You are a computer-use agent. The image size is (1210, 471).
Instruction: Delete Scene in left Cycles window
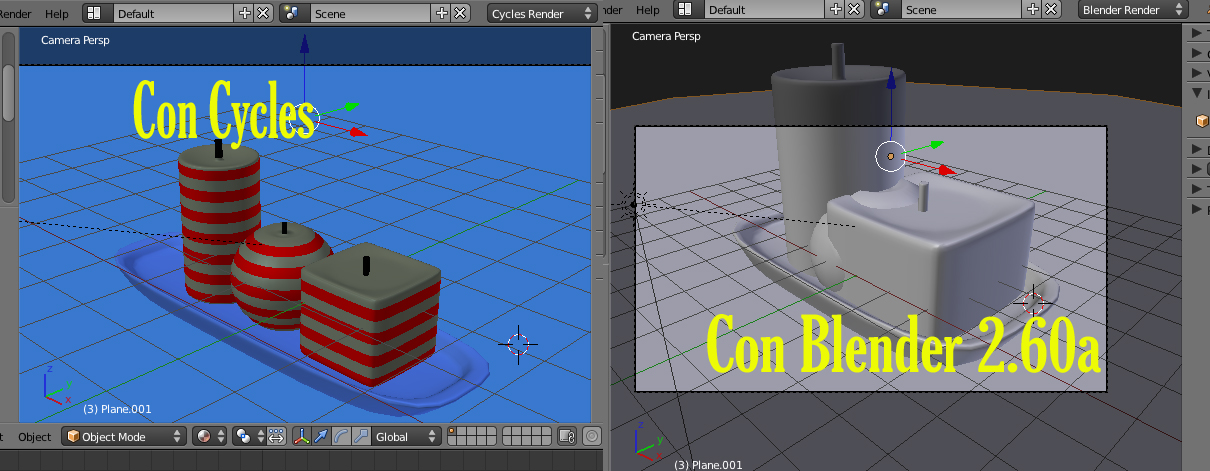[x=460, y=13]
